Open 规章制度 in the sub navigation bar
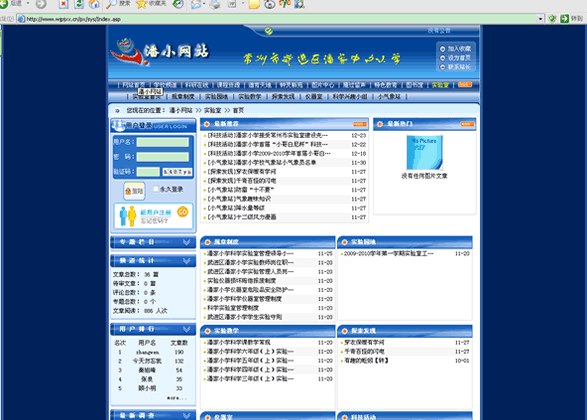Screen dimensions: 587x420 pos(183,96)
